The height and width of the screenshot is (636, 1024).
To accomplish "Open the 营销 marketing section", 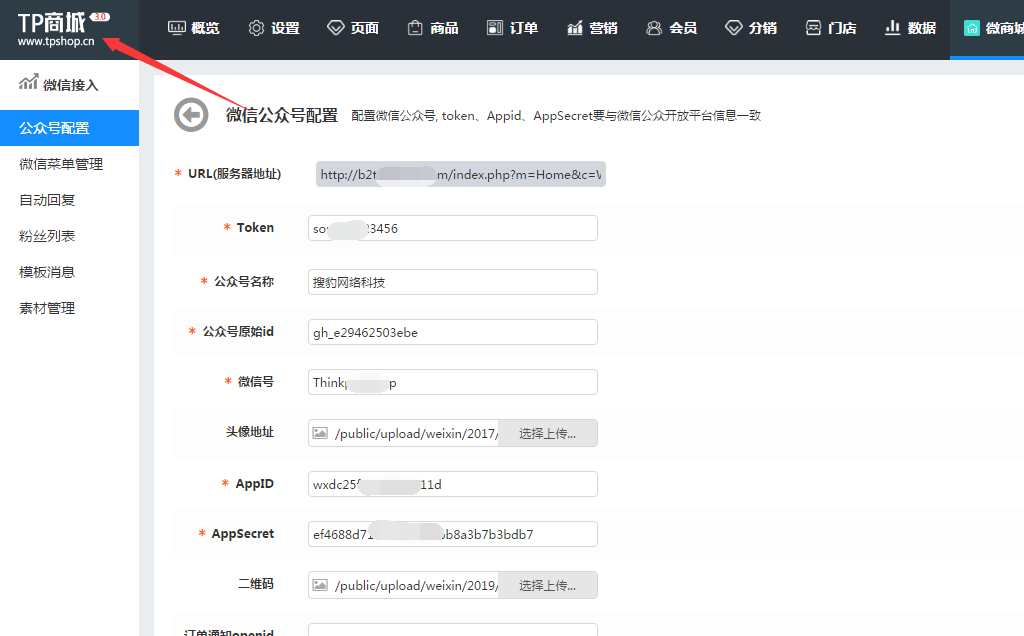I will tap(591, 28).
